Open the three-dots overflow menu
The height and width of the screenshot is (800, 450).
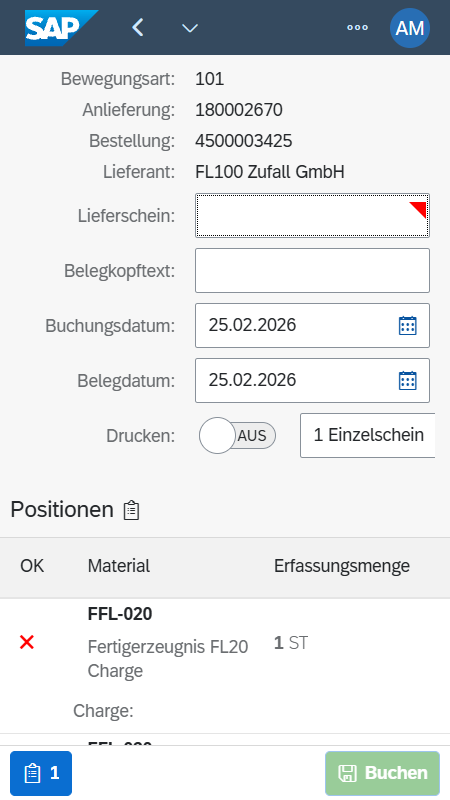point(357,28)
